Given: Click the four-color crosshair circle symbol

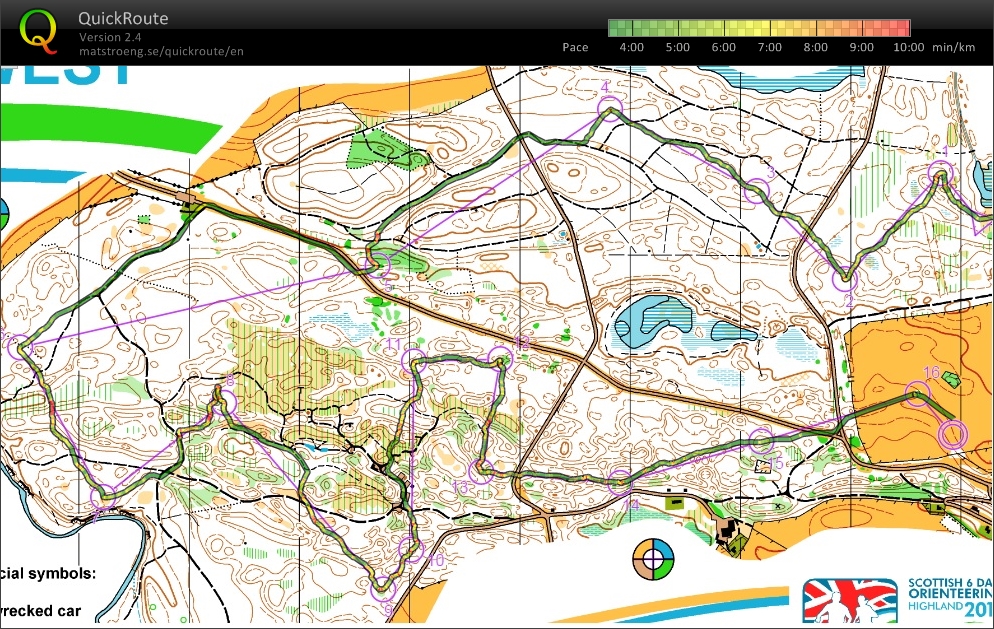Looking at the screenshot, I should coord(654,558).
